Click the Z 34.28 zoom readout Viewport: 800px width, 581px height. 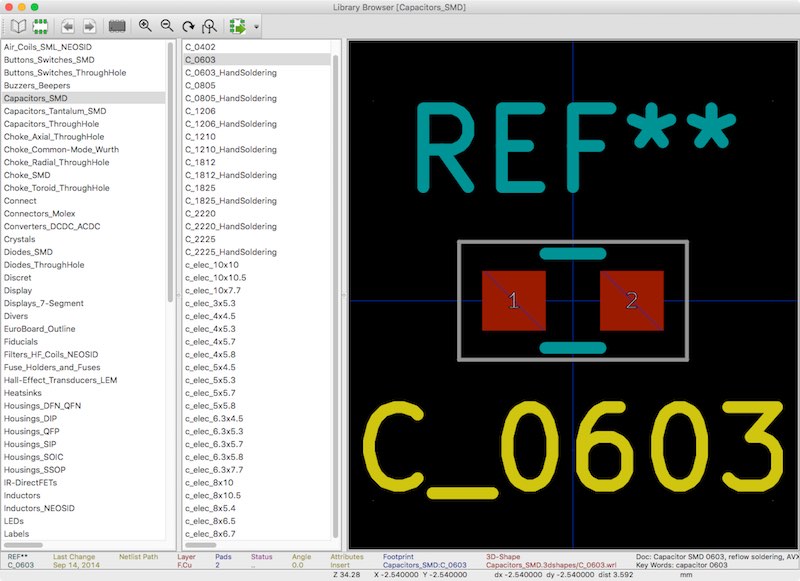346,574
